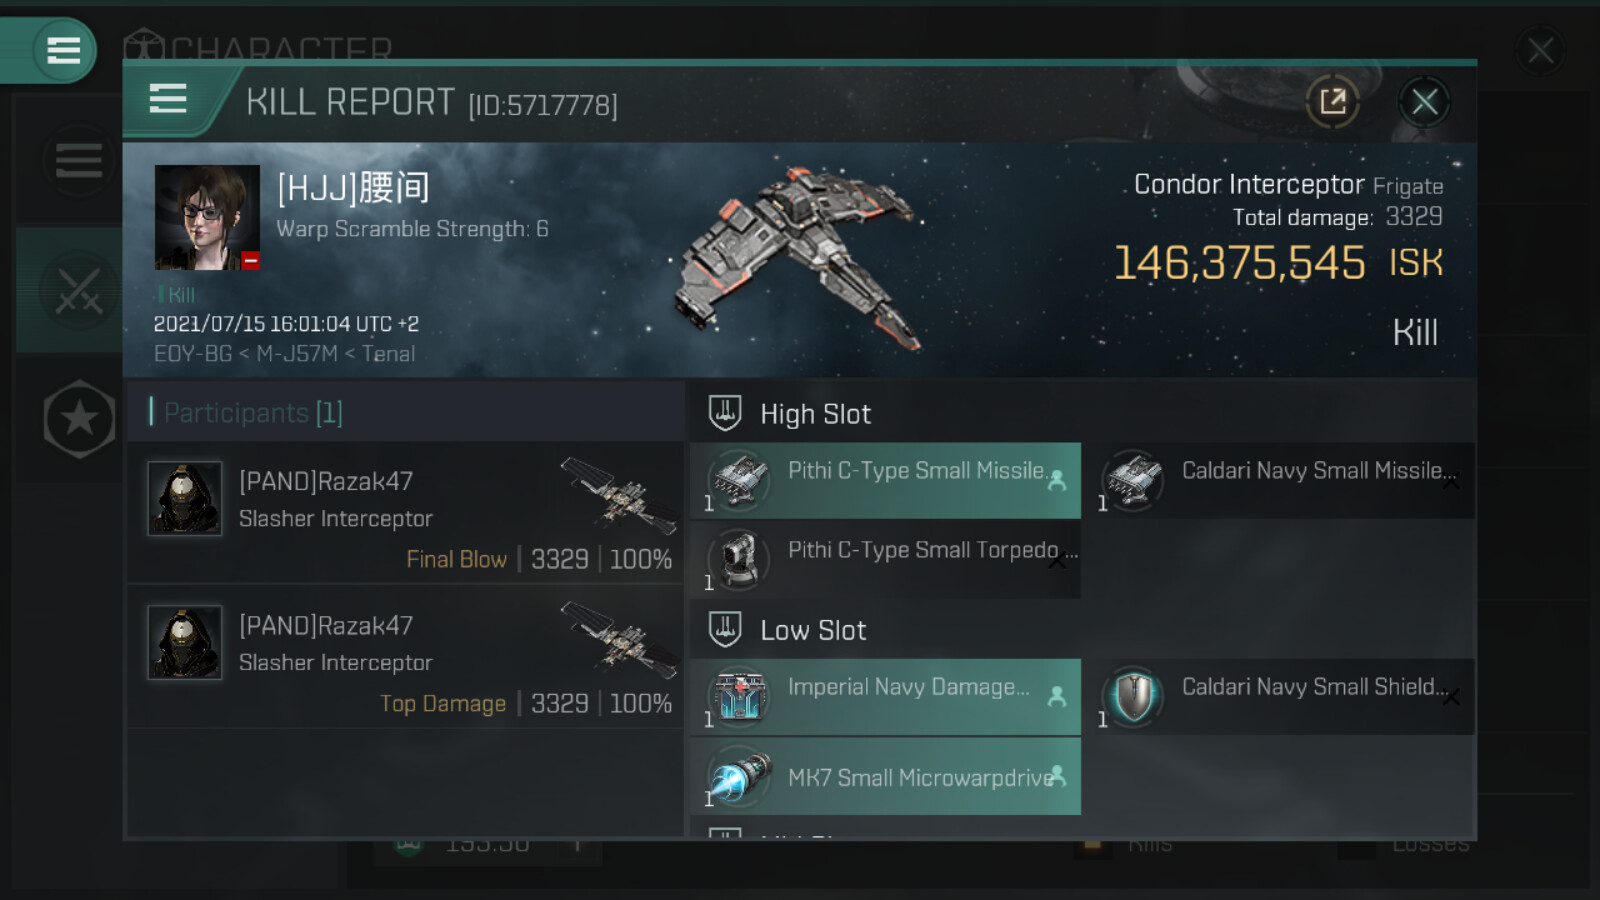Screen dimensions: 1600x900
Task: View victim [HJJ] character portrait
Action: point(207,218)
